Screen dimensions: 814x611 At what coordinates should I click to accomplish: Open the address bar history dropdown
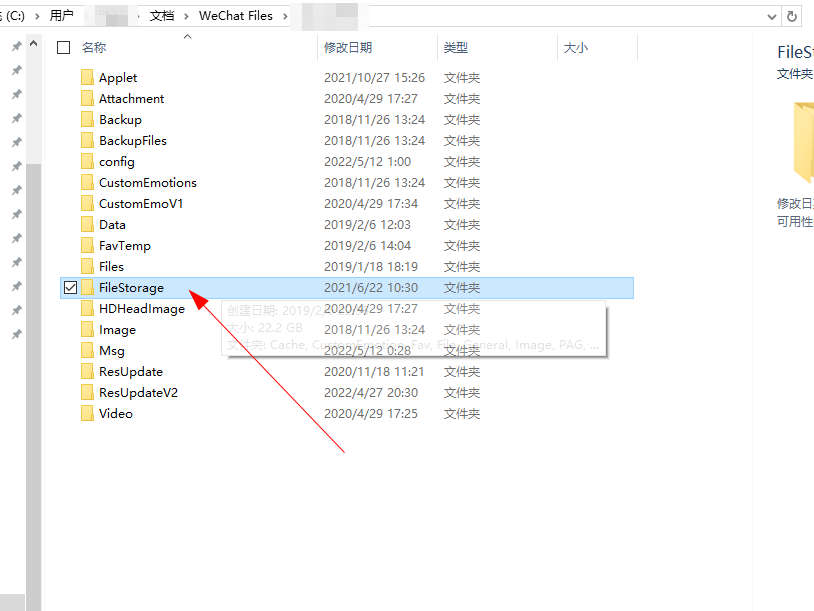point(771,16)
